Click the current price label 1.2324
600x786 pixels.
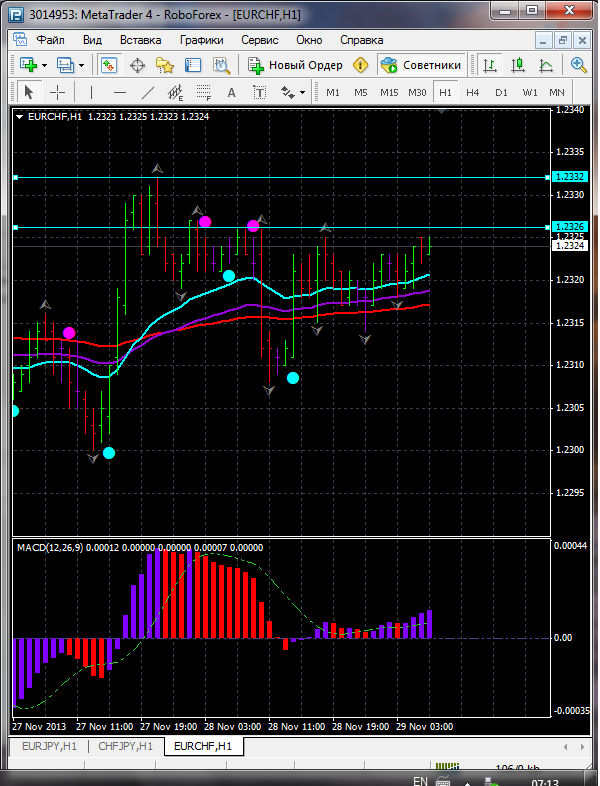click(569, 245)
